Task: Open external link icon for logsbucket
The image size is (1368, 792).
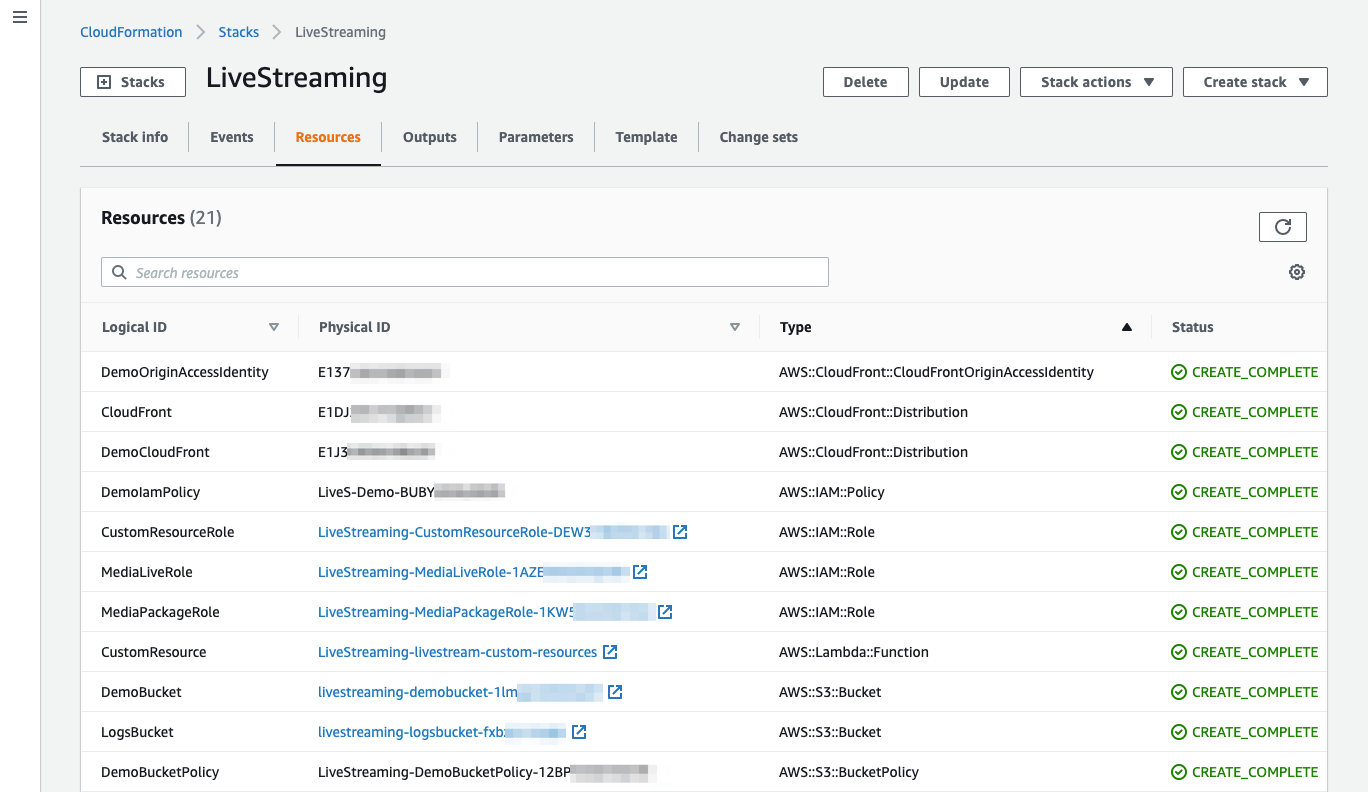Action: 579,732
